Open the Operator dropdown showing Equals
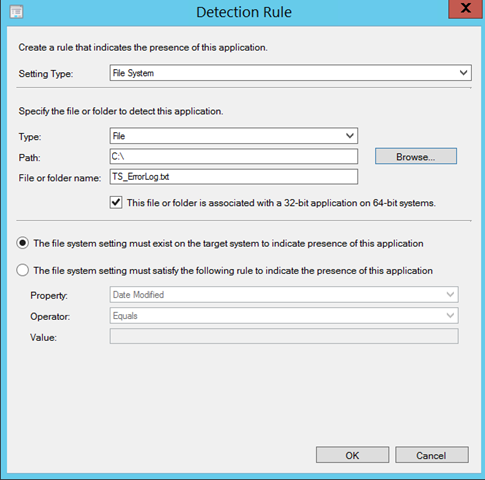This screenshot has height=480, width=485. [284, 316]
